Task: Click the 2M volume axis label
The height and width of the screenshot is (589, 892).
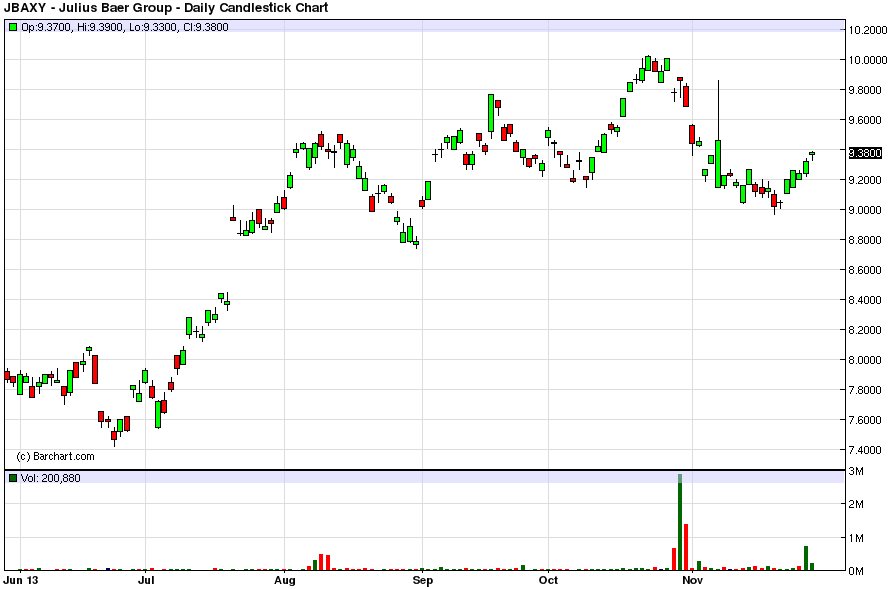Action: coord(856,504)
